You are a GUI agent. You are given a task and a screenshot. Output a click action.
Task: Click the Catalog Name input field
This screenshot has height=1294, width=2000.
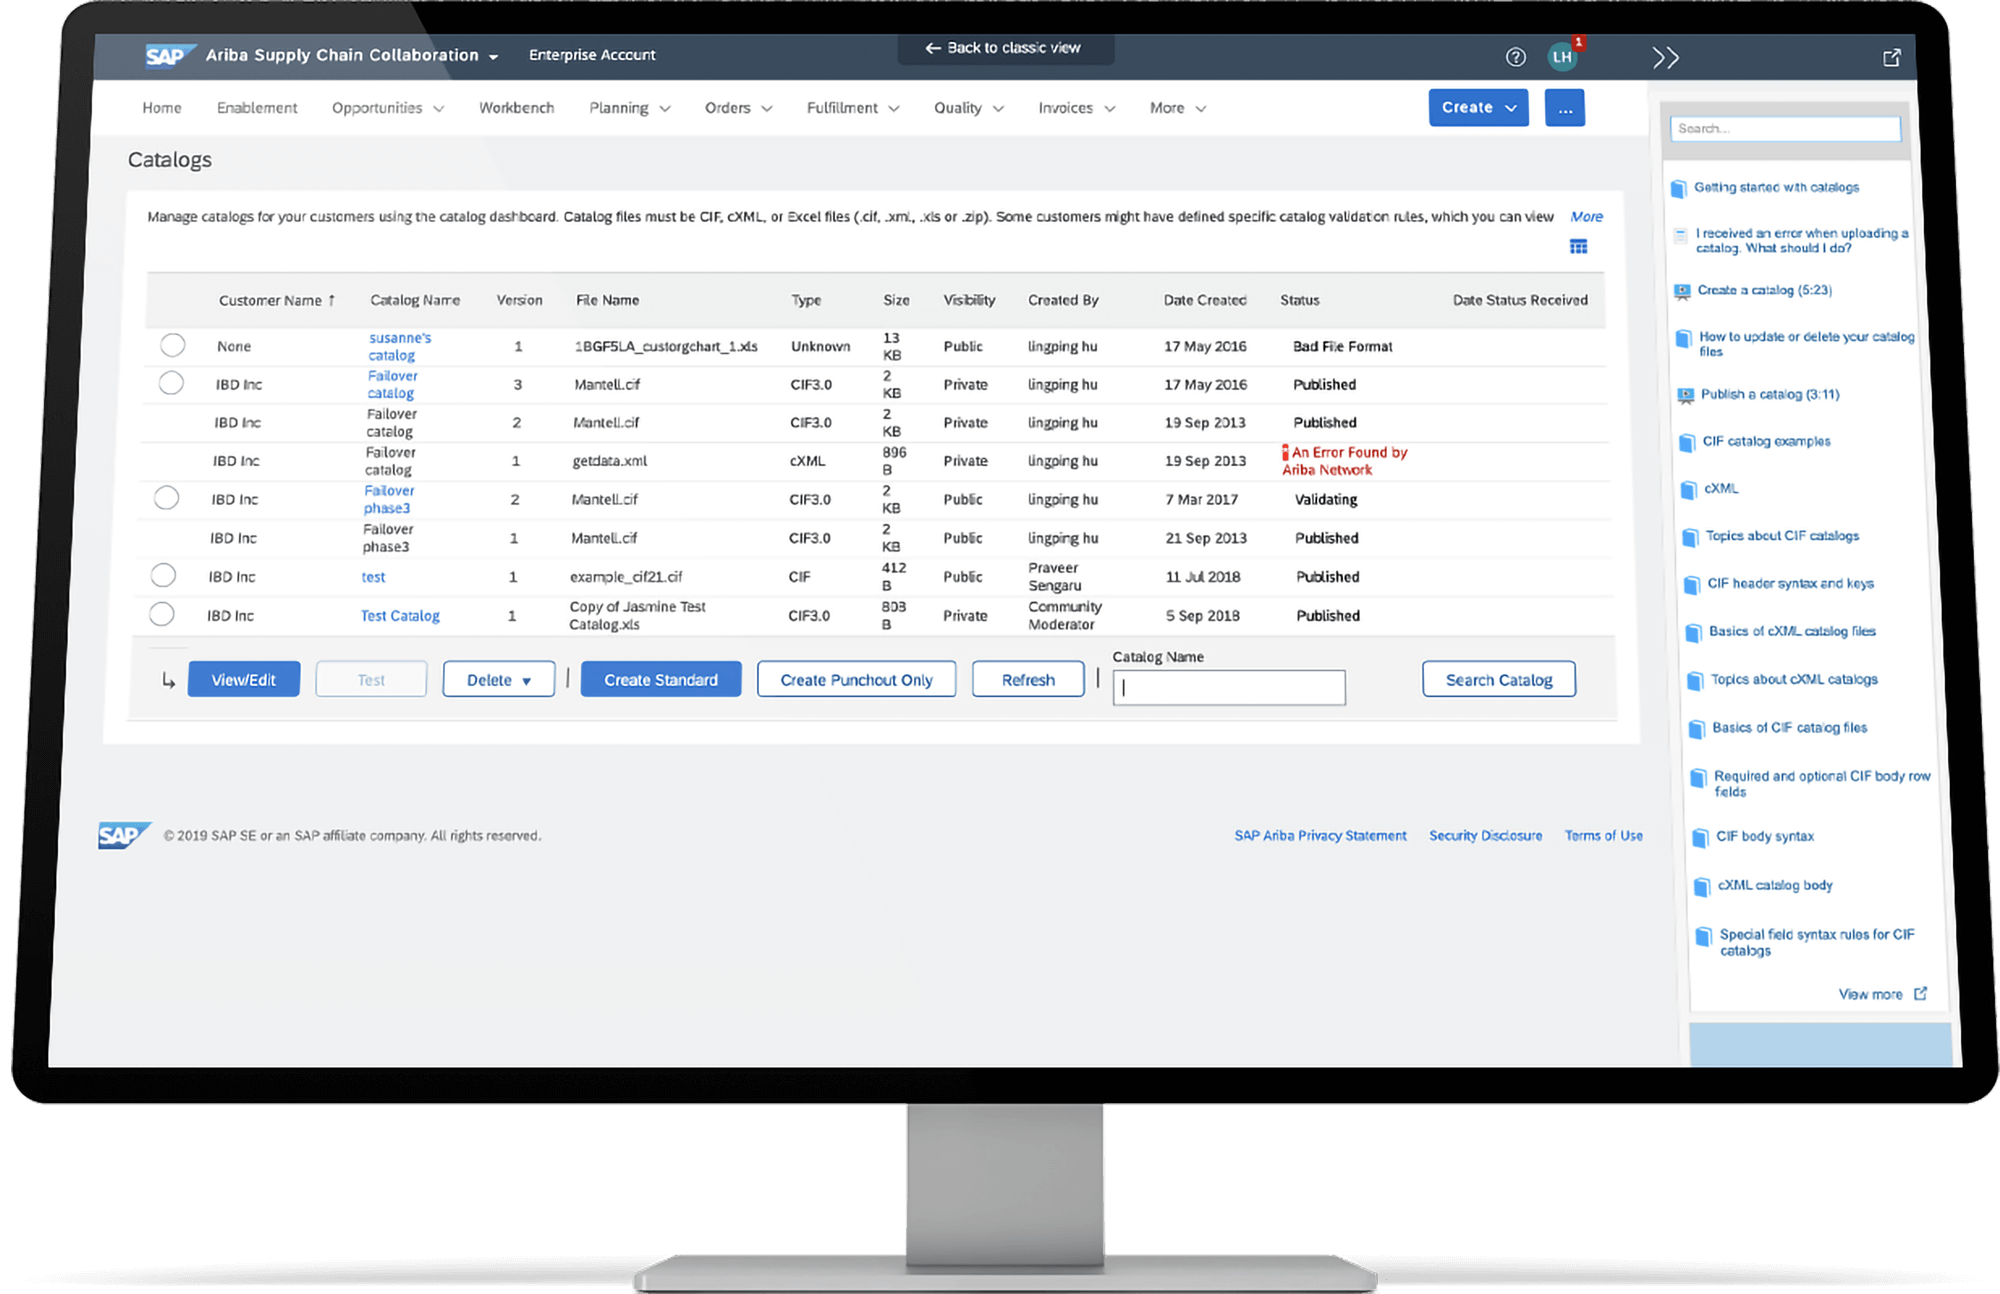1229,688
